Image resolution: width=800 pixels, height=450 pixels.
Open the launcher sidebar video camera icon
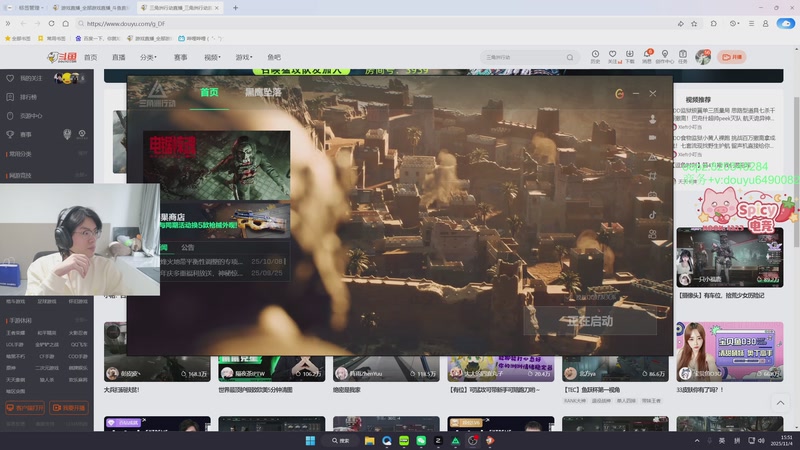pyautogui.click(x=653, y=138)
